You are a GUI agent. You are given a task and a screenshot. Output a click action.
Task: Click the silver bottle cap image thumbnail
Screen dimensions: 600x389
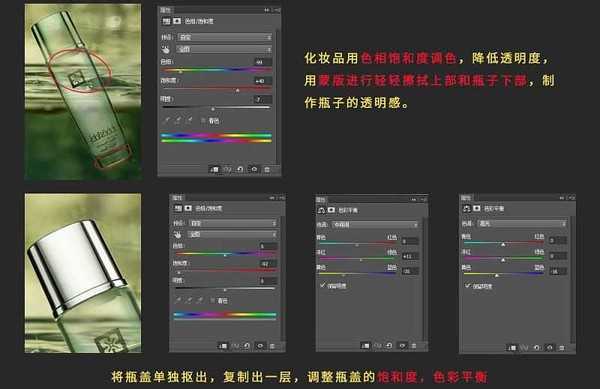(x=83, y=273)
